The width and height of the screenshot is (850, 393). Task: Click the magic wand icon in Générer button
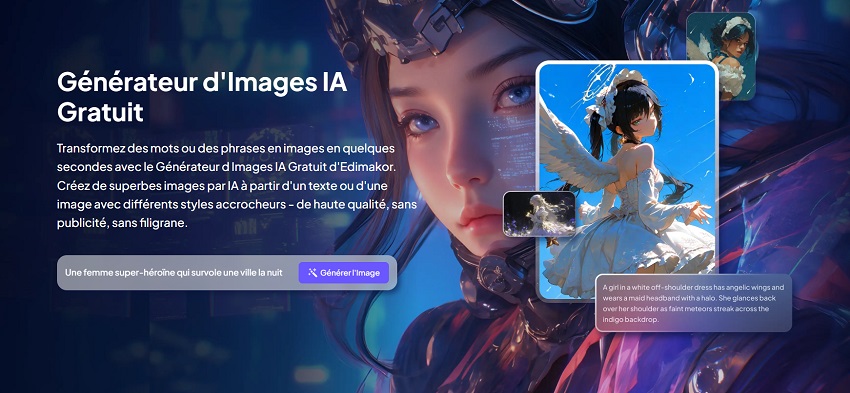(x=312, y=273)
